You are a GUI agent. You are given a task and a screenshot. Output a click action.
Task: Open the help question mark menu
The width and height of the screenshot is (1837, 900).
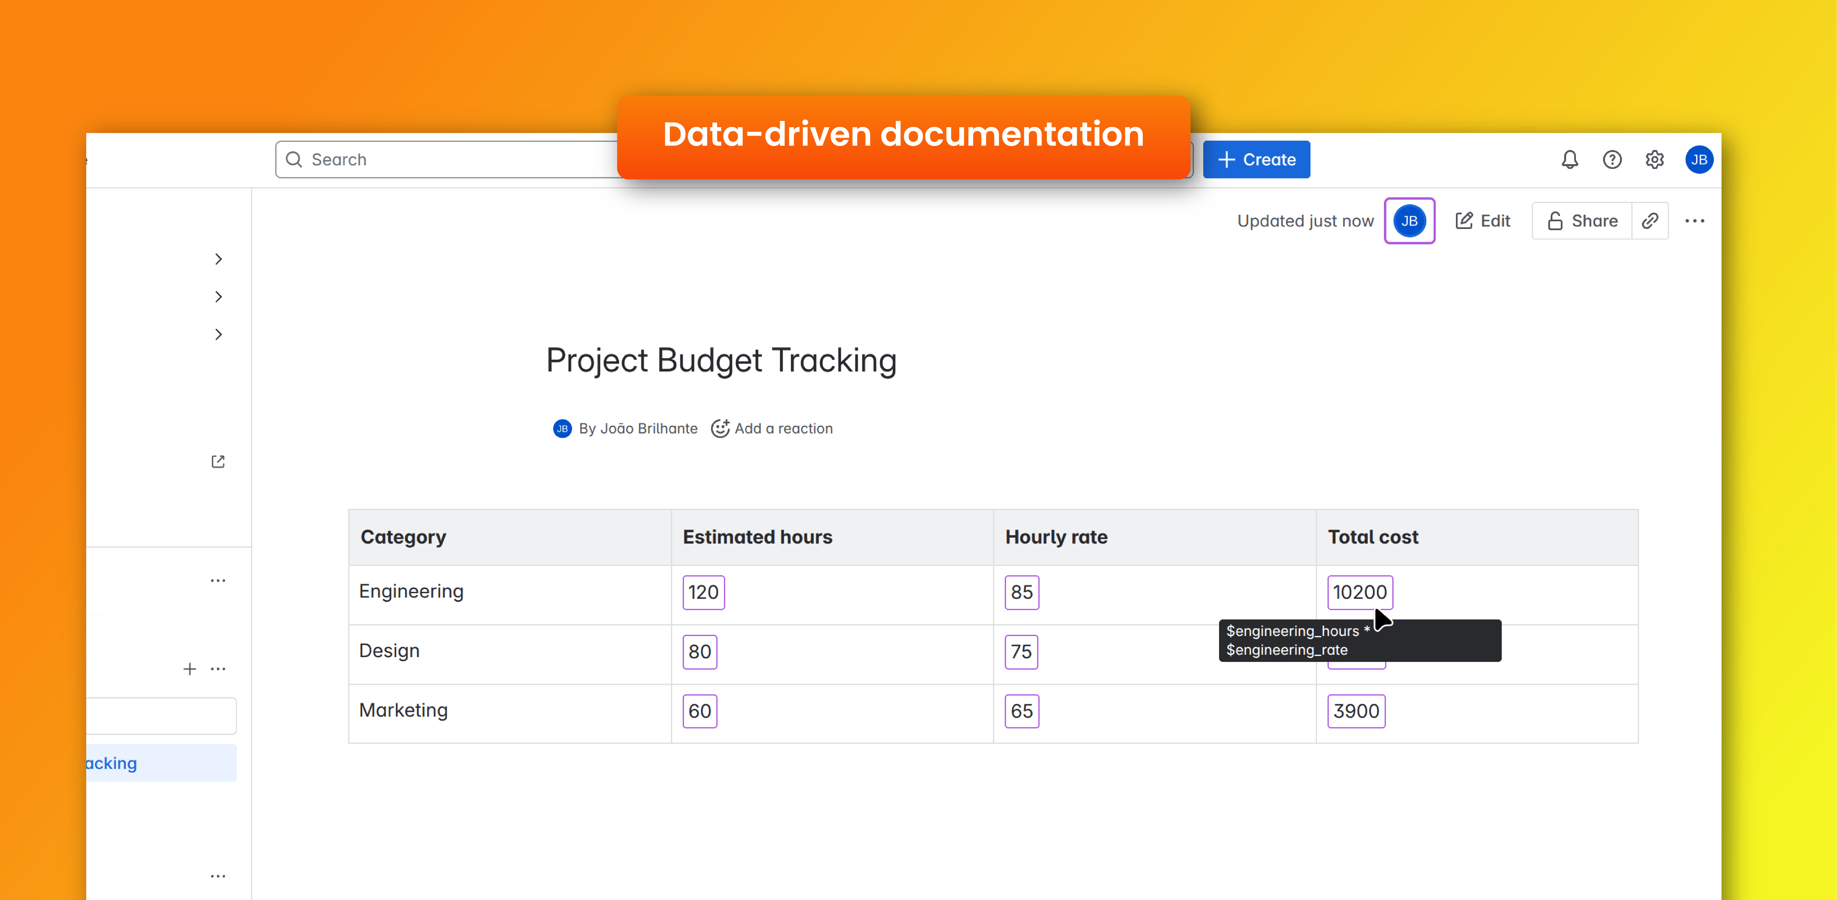click(x=1612, y=160)
